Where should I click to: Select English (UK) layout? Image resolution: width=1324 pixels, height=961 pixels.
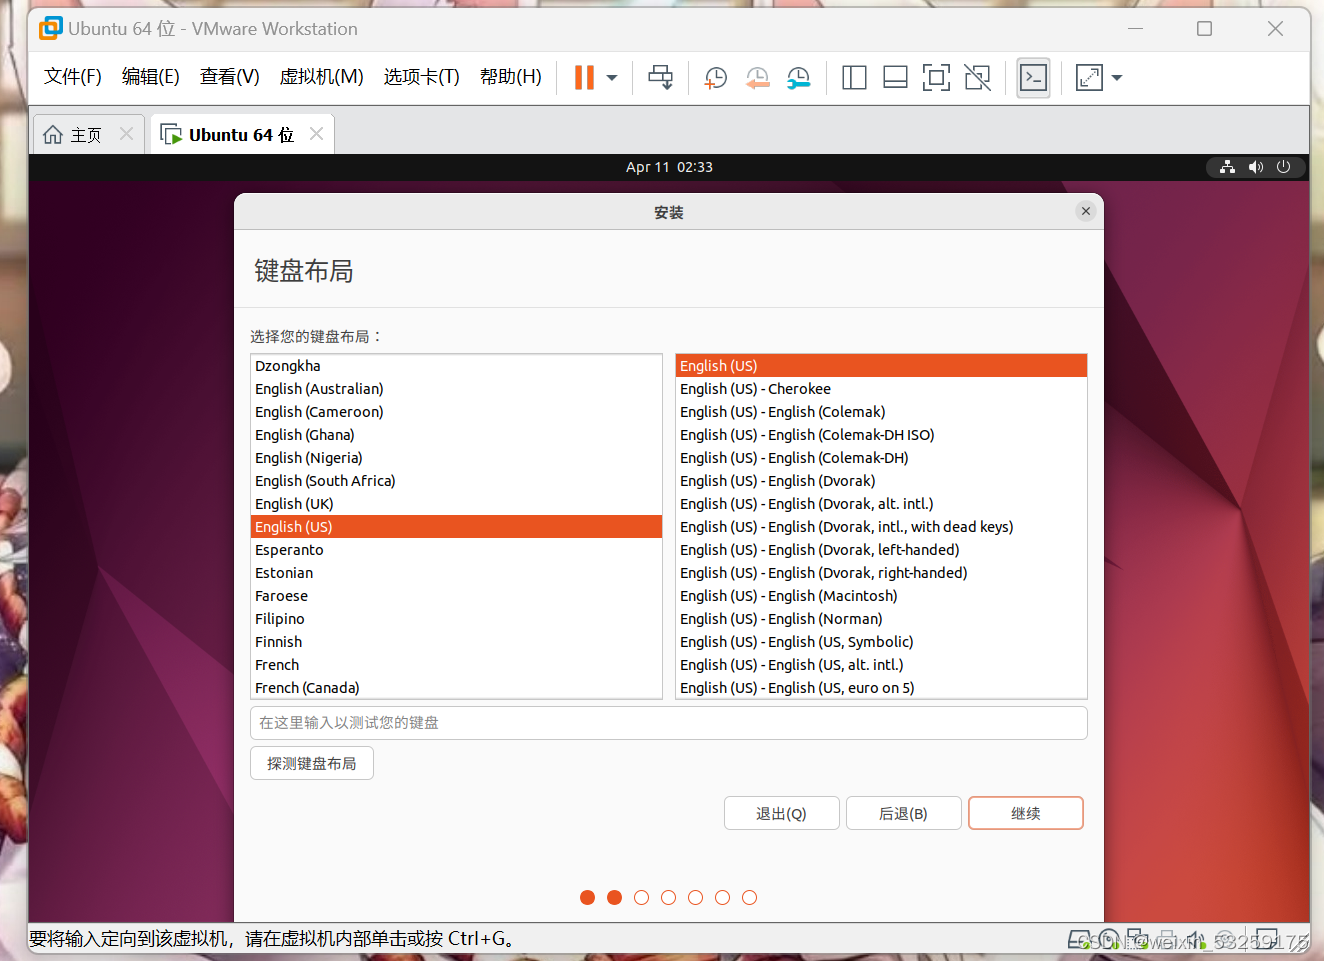[456, 504]
